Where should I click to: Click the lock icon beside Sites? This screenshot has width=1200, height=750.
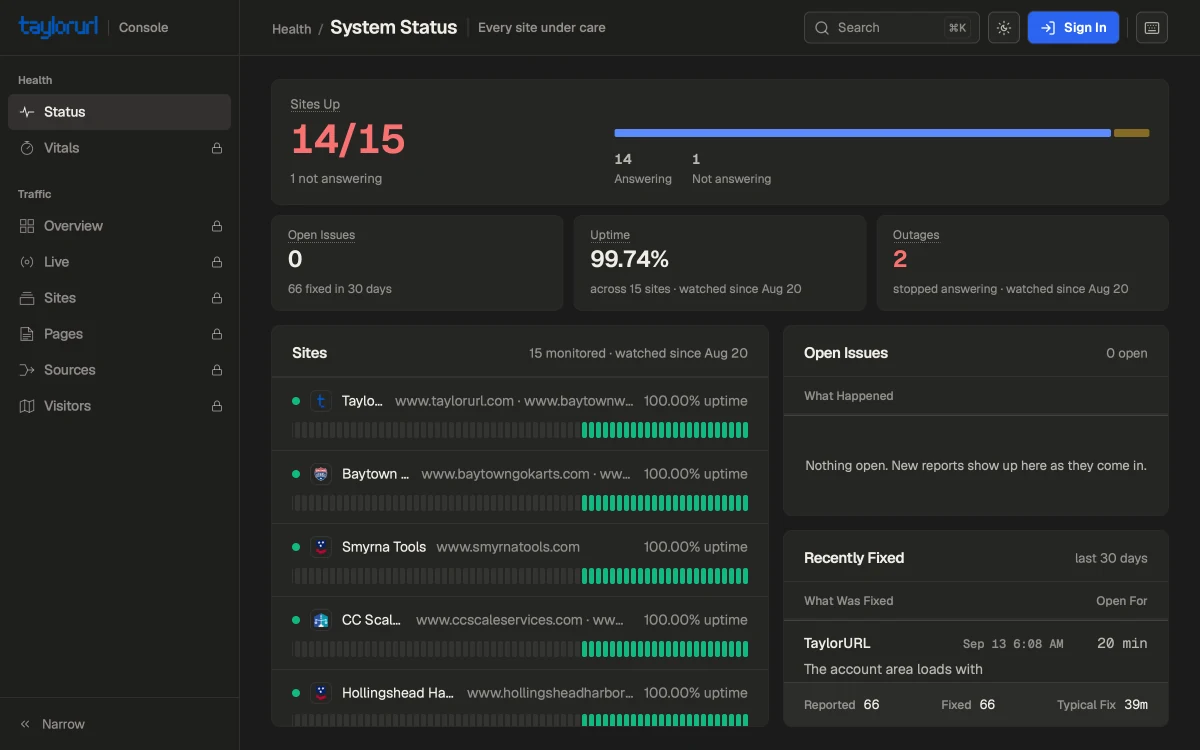[217, 298]
